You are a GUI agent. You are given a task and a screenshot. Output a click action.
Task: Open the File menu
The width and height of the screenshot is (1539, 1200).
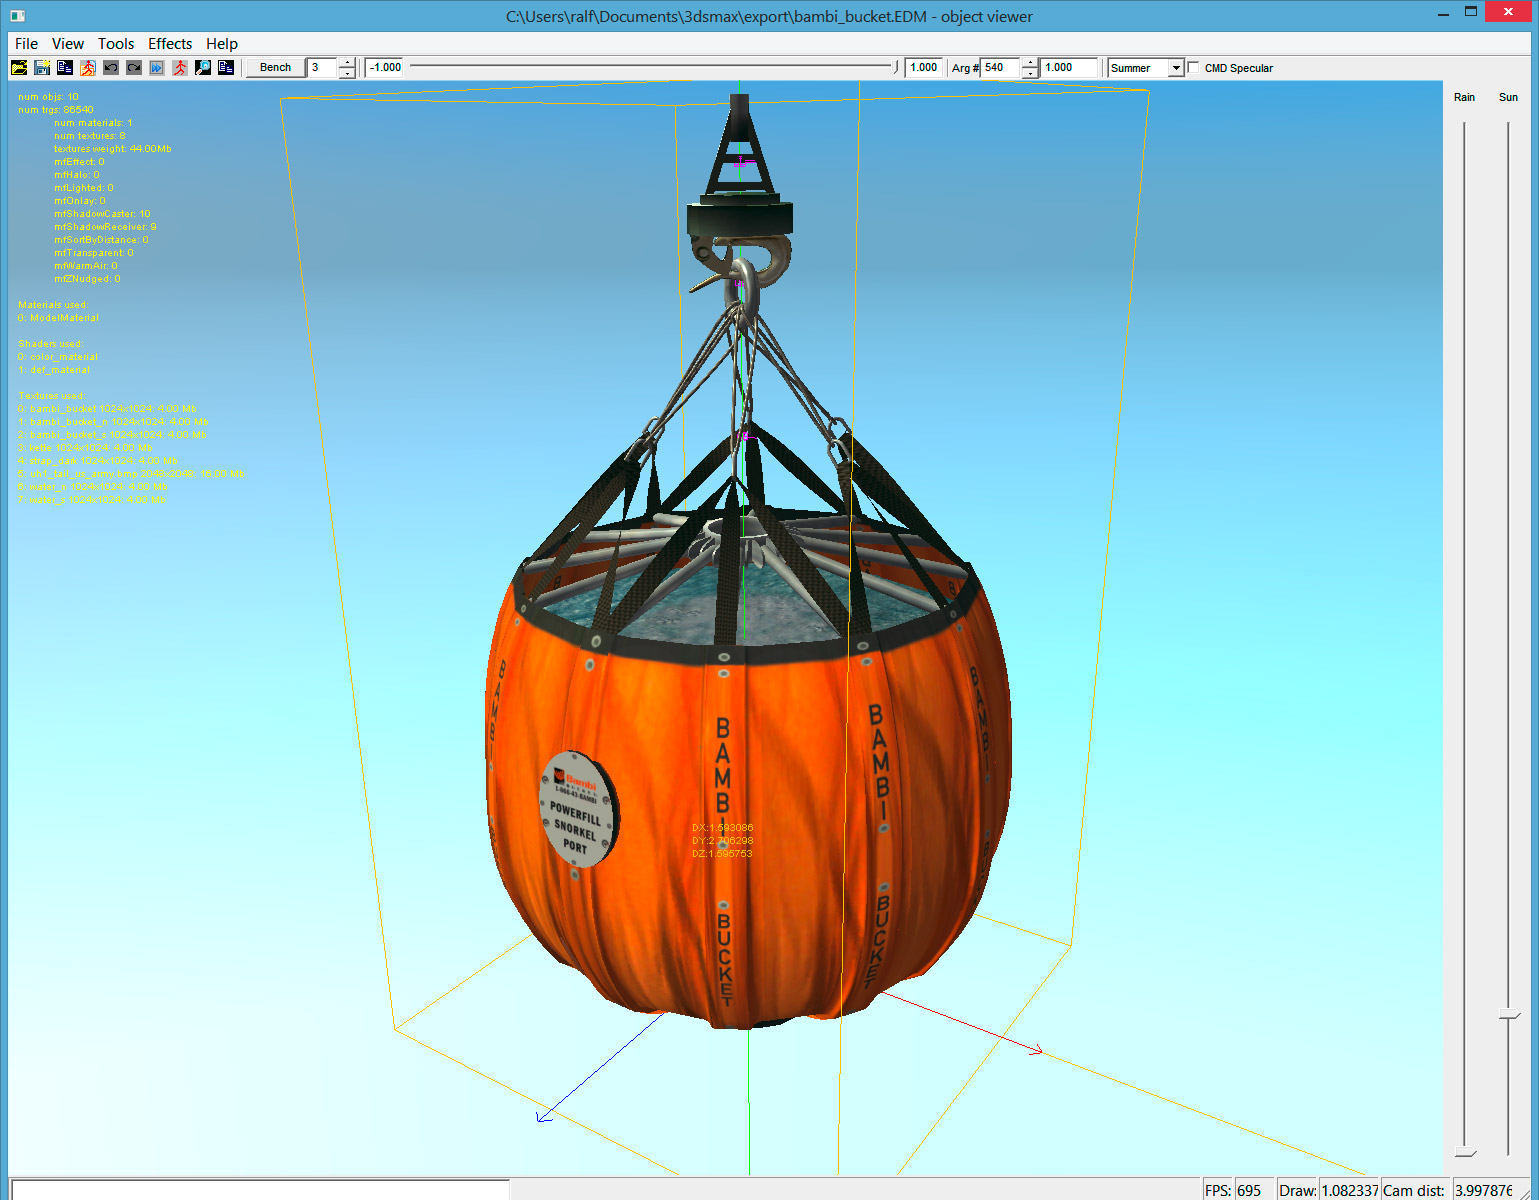pos(26,44)
